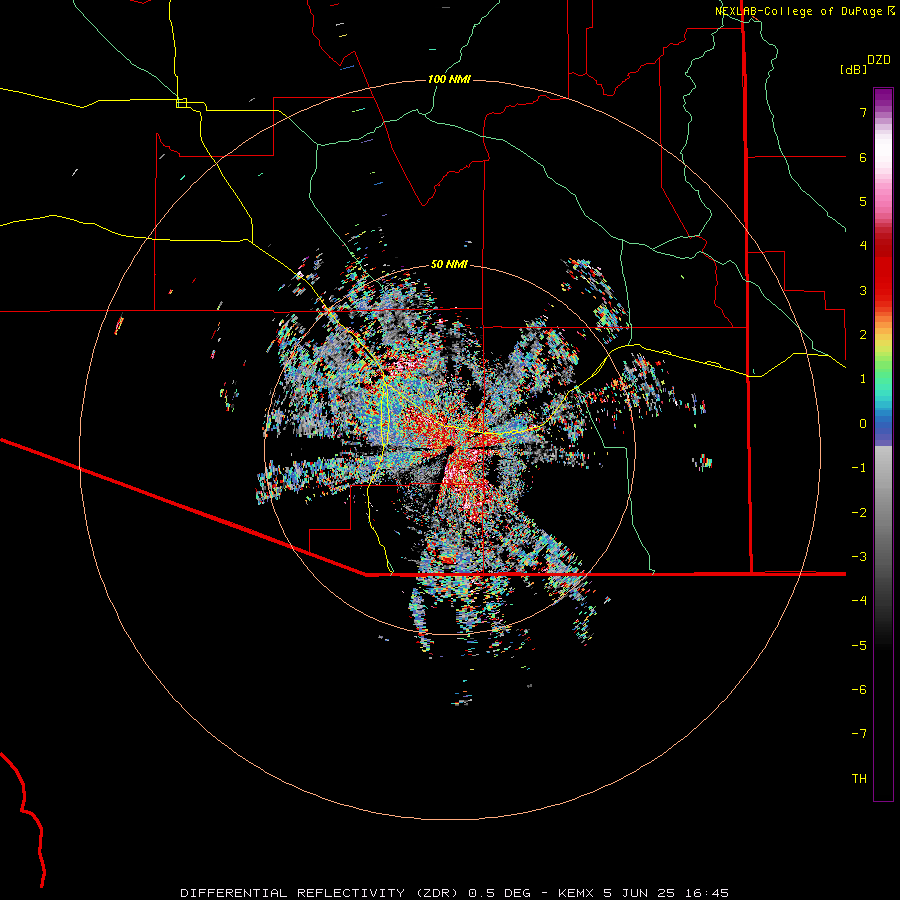Screen dimensions: 900x900
Task: Click the red 3 dB segment of color bar
Action: point(883,284)
